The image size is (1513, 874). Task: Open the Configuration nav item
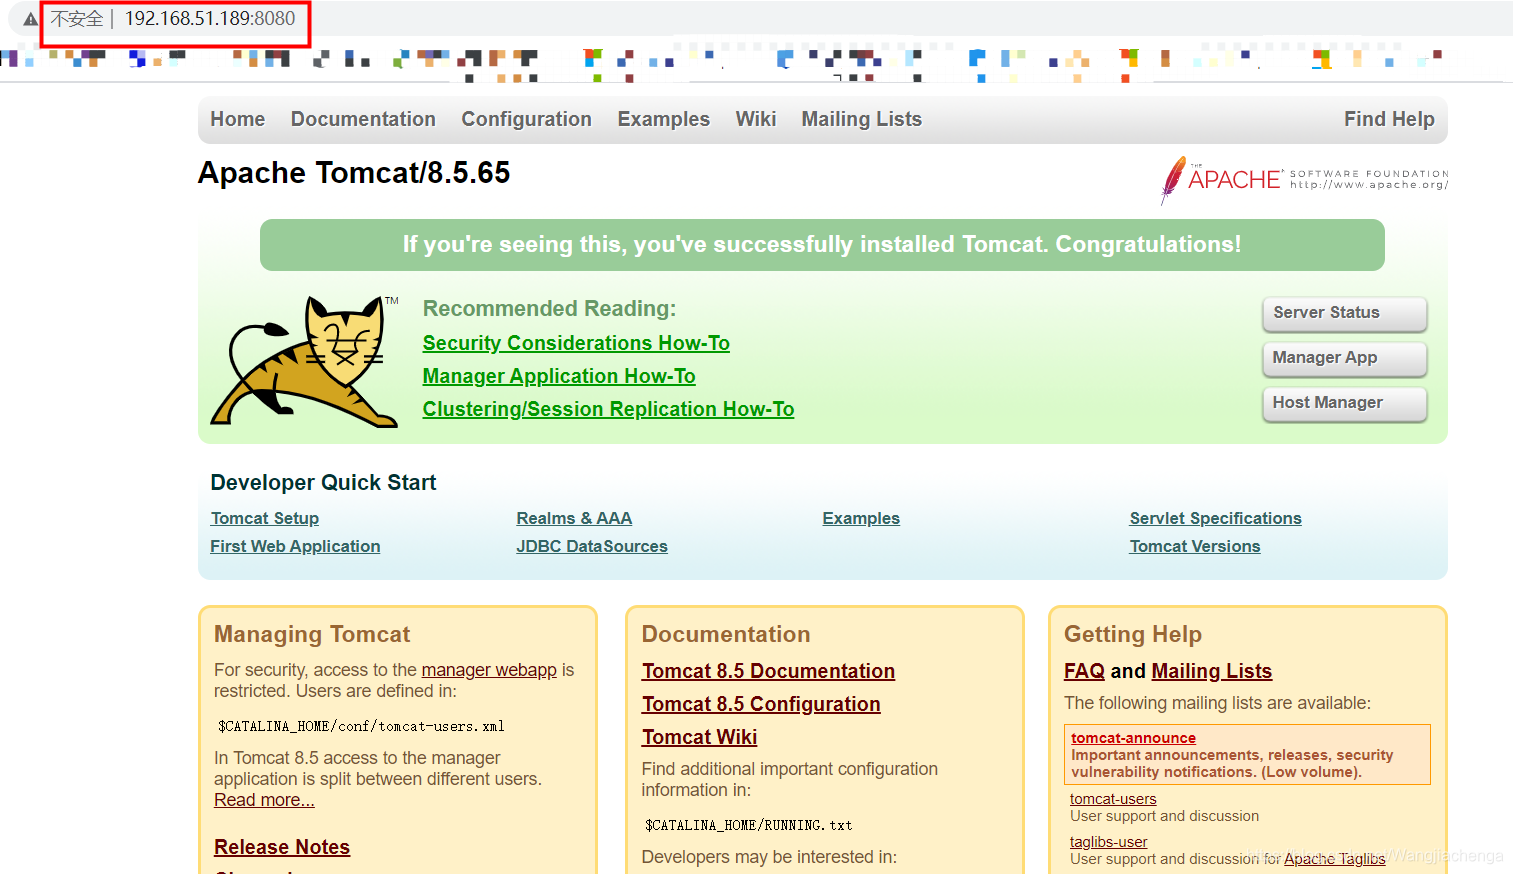coord(526,119)
